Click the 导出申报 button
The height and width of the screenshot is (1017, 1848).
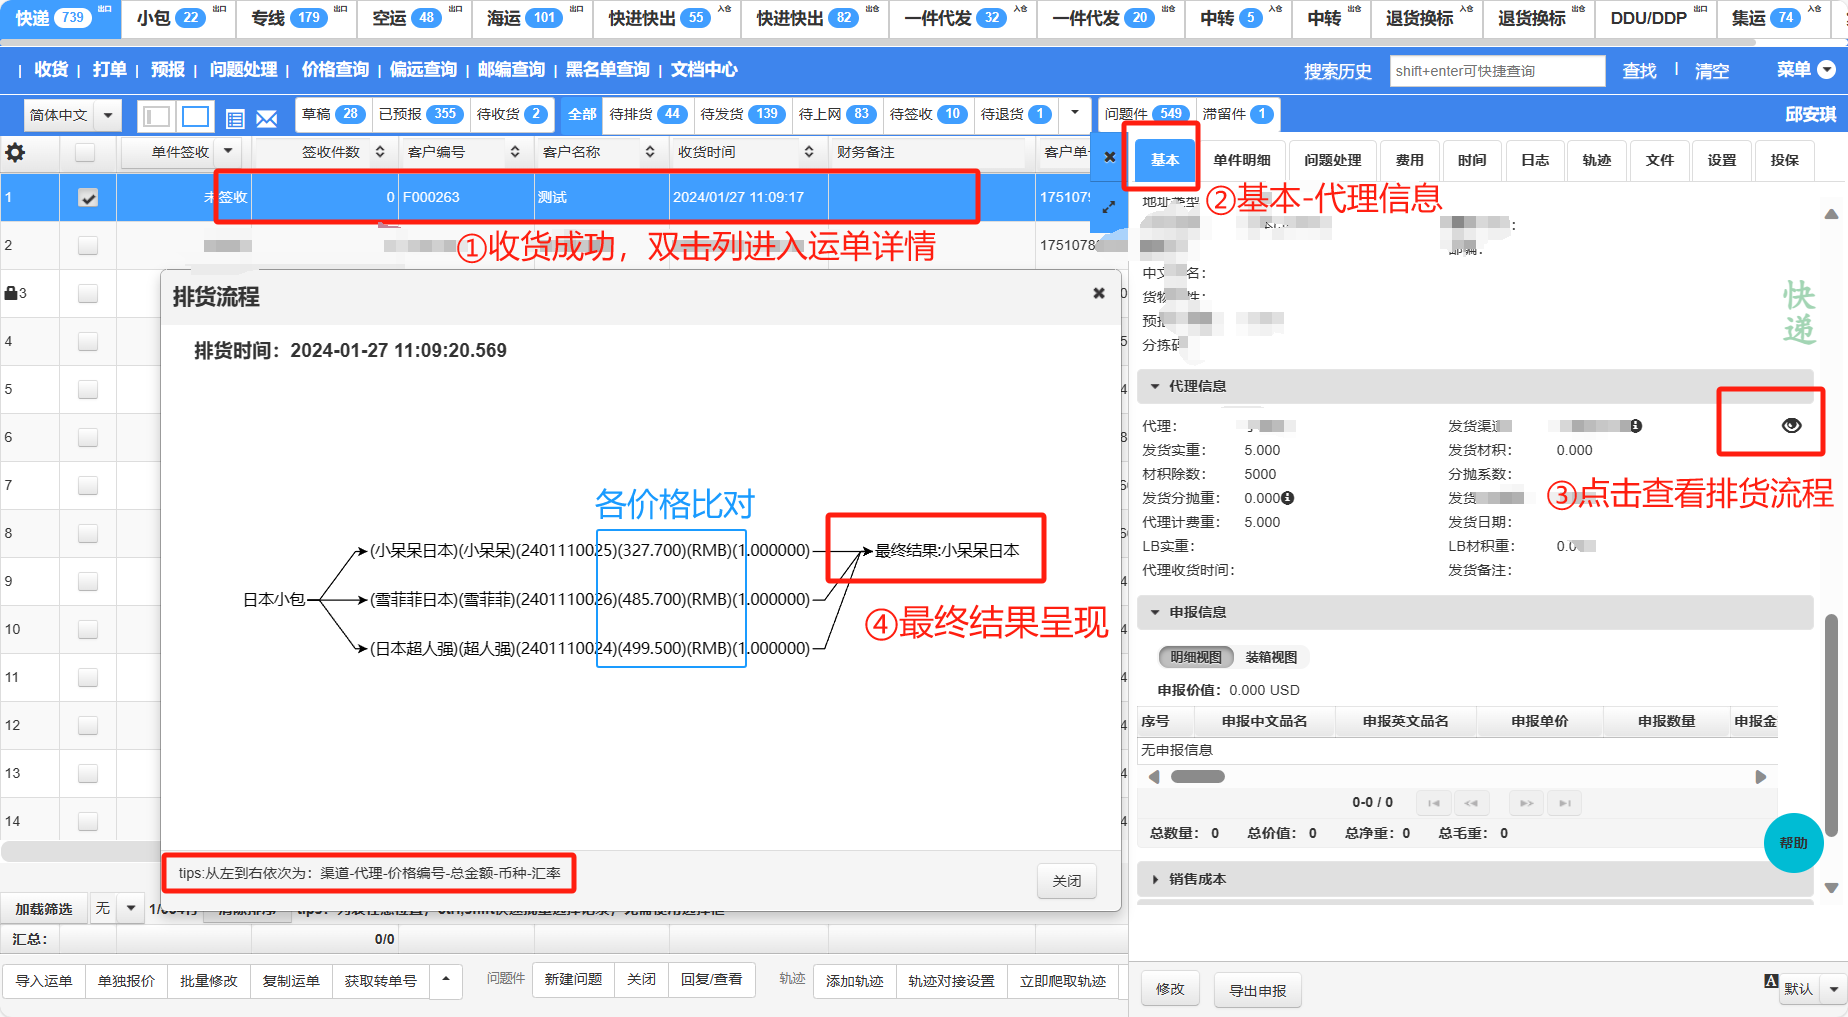coord(1257,990)
